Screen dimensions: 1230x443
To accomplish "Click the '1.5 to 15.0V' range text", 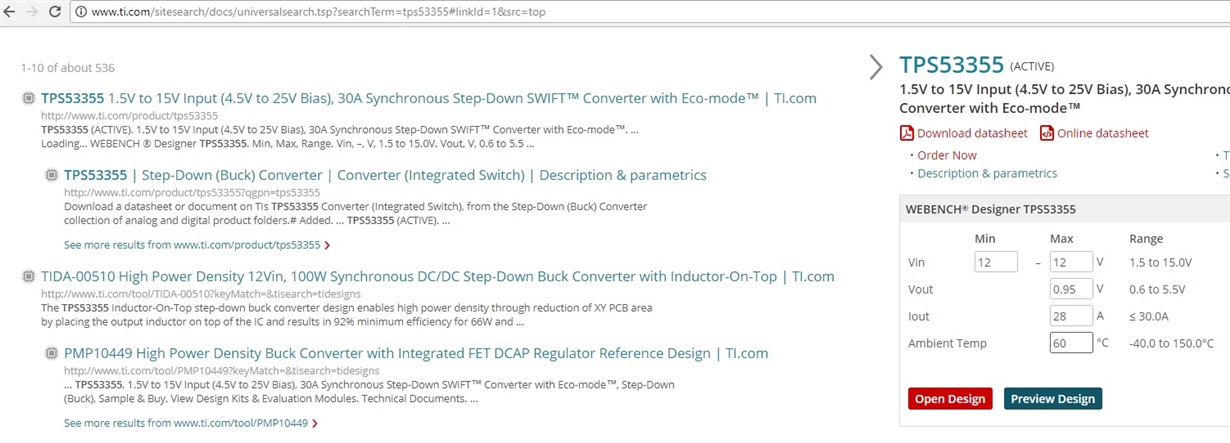I will [1161, 262].
